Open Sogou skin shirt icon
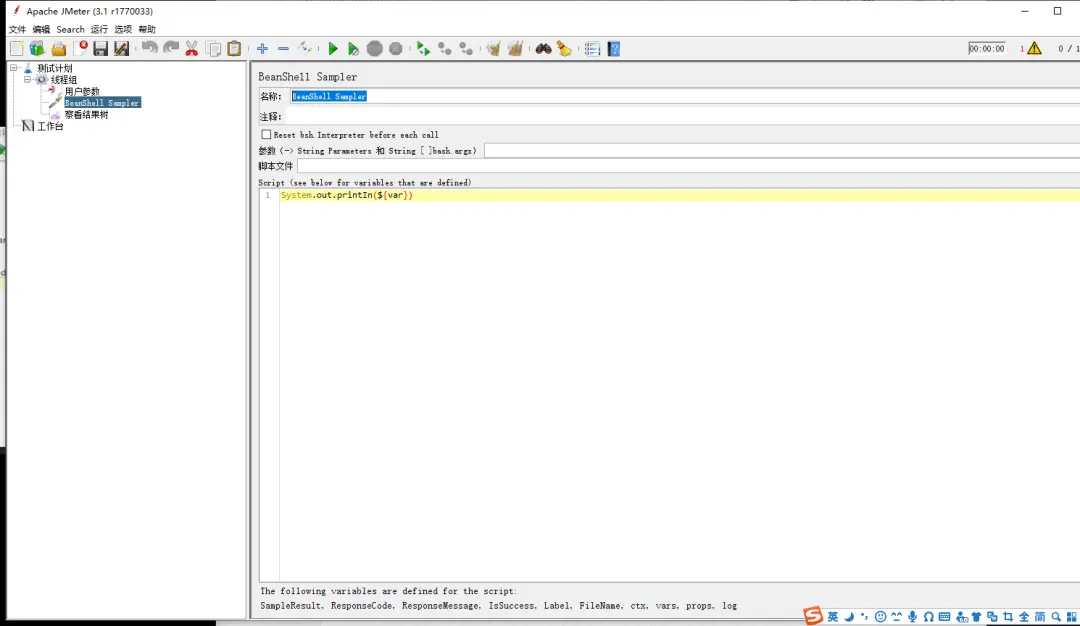 pyautogui.click(x=977, y=616)
